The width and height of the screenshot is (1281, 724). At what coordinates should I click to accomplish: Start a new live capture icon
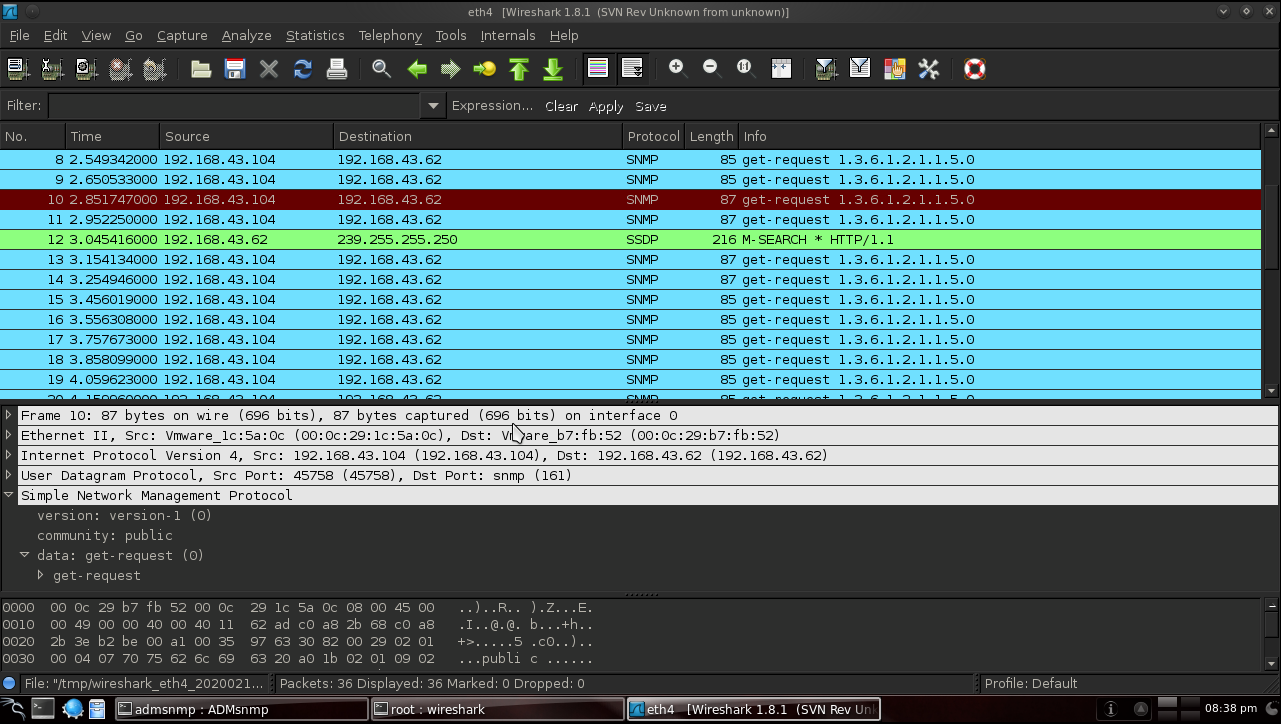(x=86, y=69)
